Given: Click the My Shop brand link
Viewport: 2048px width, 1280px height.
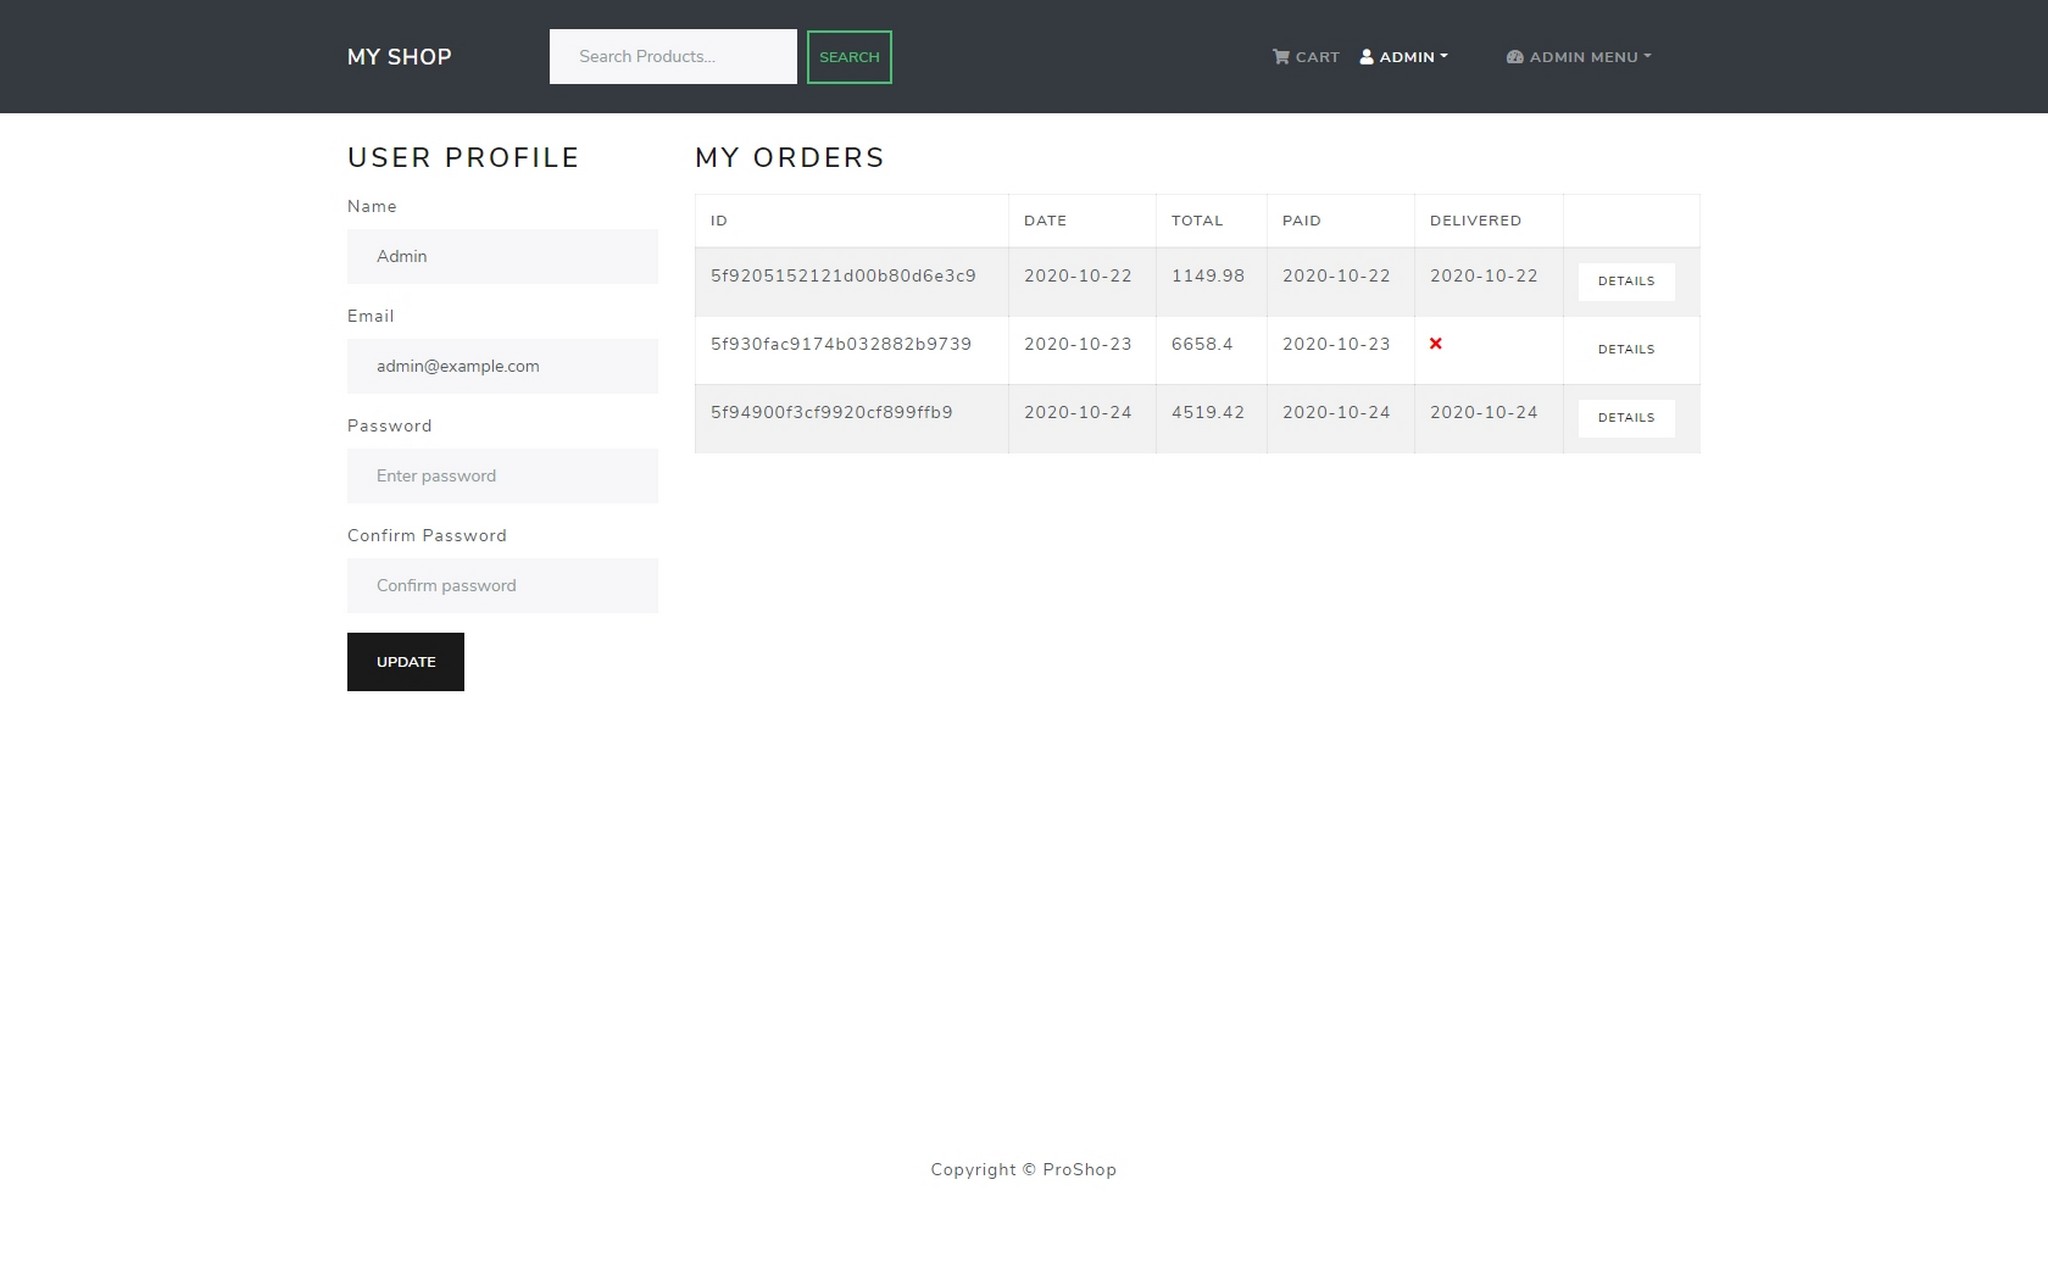Looking at the screenshot, I should coord(399,57).
